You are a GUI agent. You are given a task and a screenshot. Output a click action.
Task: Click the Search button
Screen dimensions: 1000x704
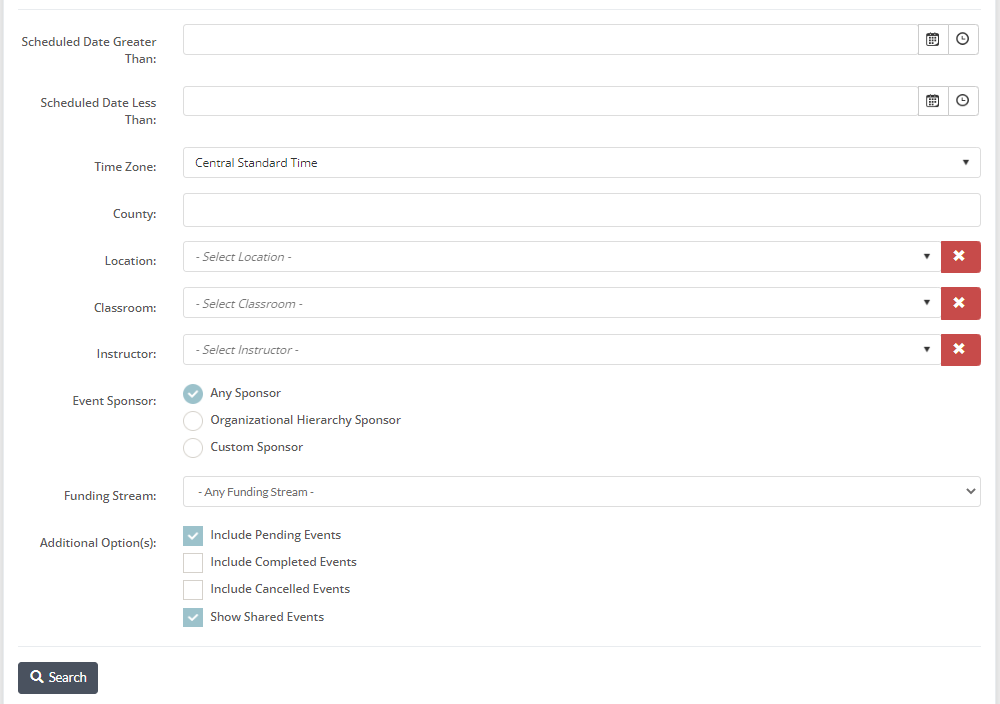tap(57, 677)
